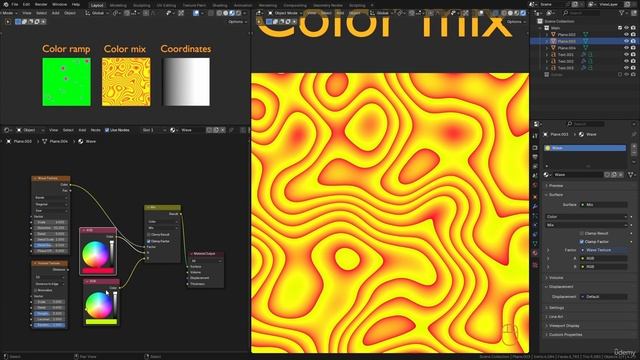This screenshot has height=360, width=640.
Task: Open the Color data type dropdown in properties
Action: [x=586, y=217]
